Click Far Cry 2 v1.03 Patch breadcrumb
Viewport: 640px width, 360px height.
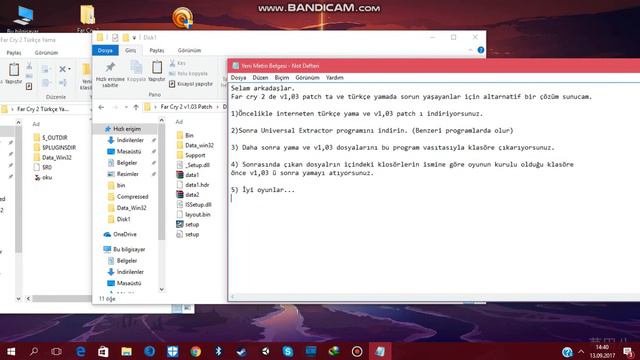(x=186, y=107)
